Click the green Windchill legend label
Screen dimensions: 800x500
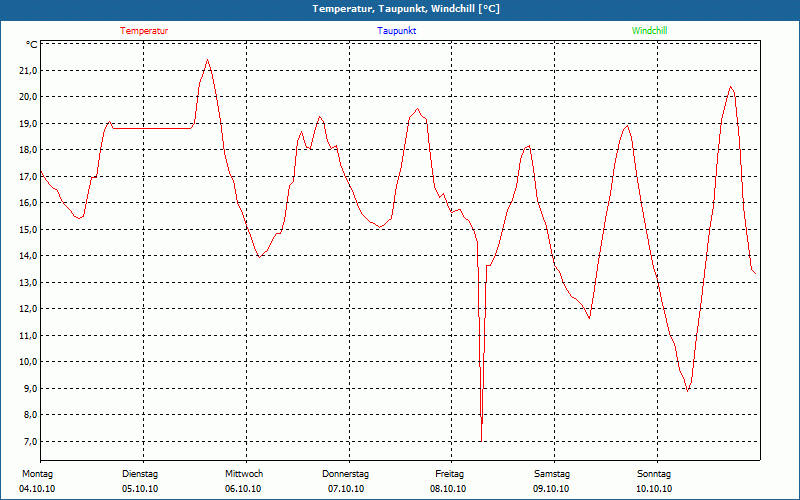coord(649,31)
